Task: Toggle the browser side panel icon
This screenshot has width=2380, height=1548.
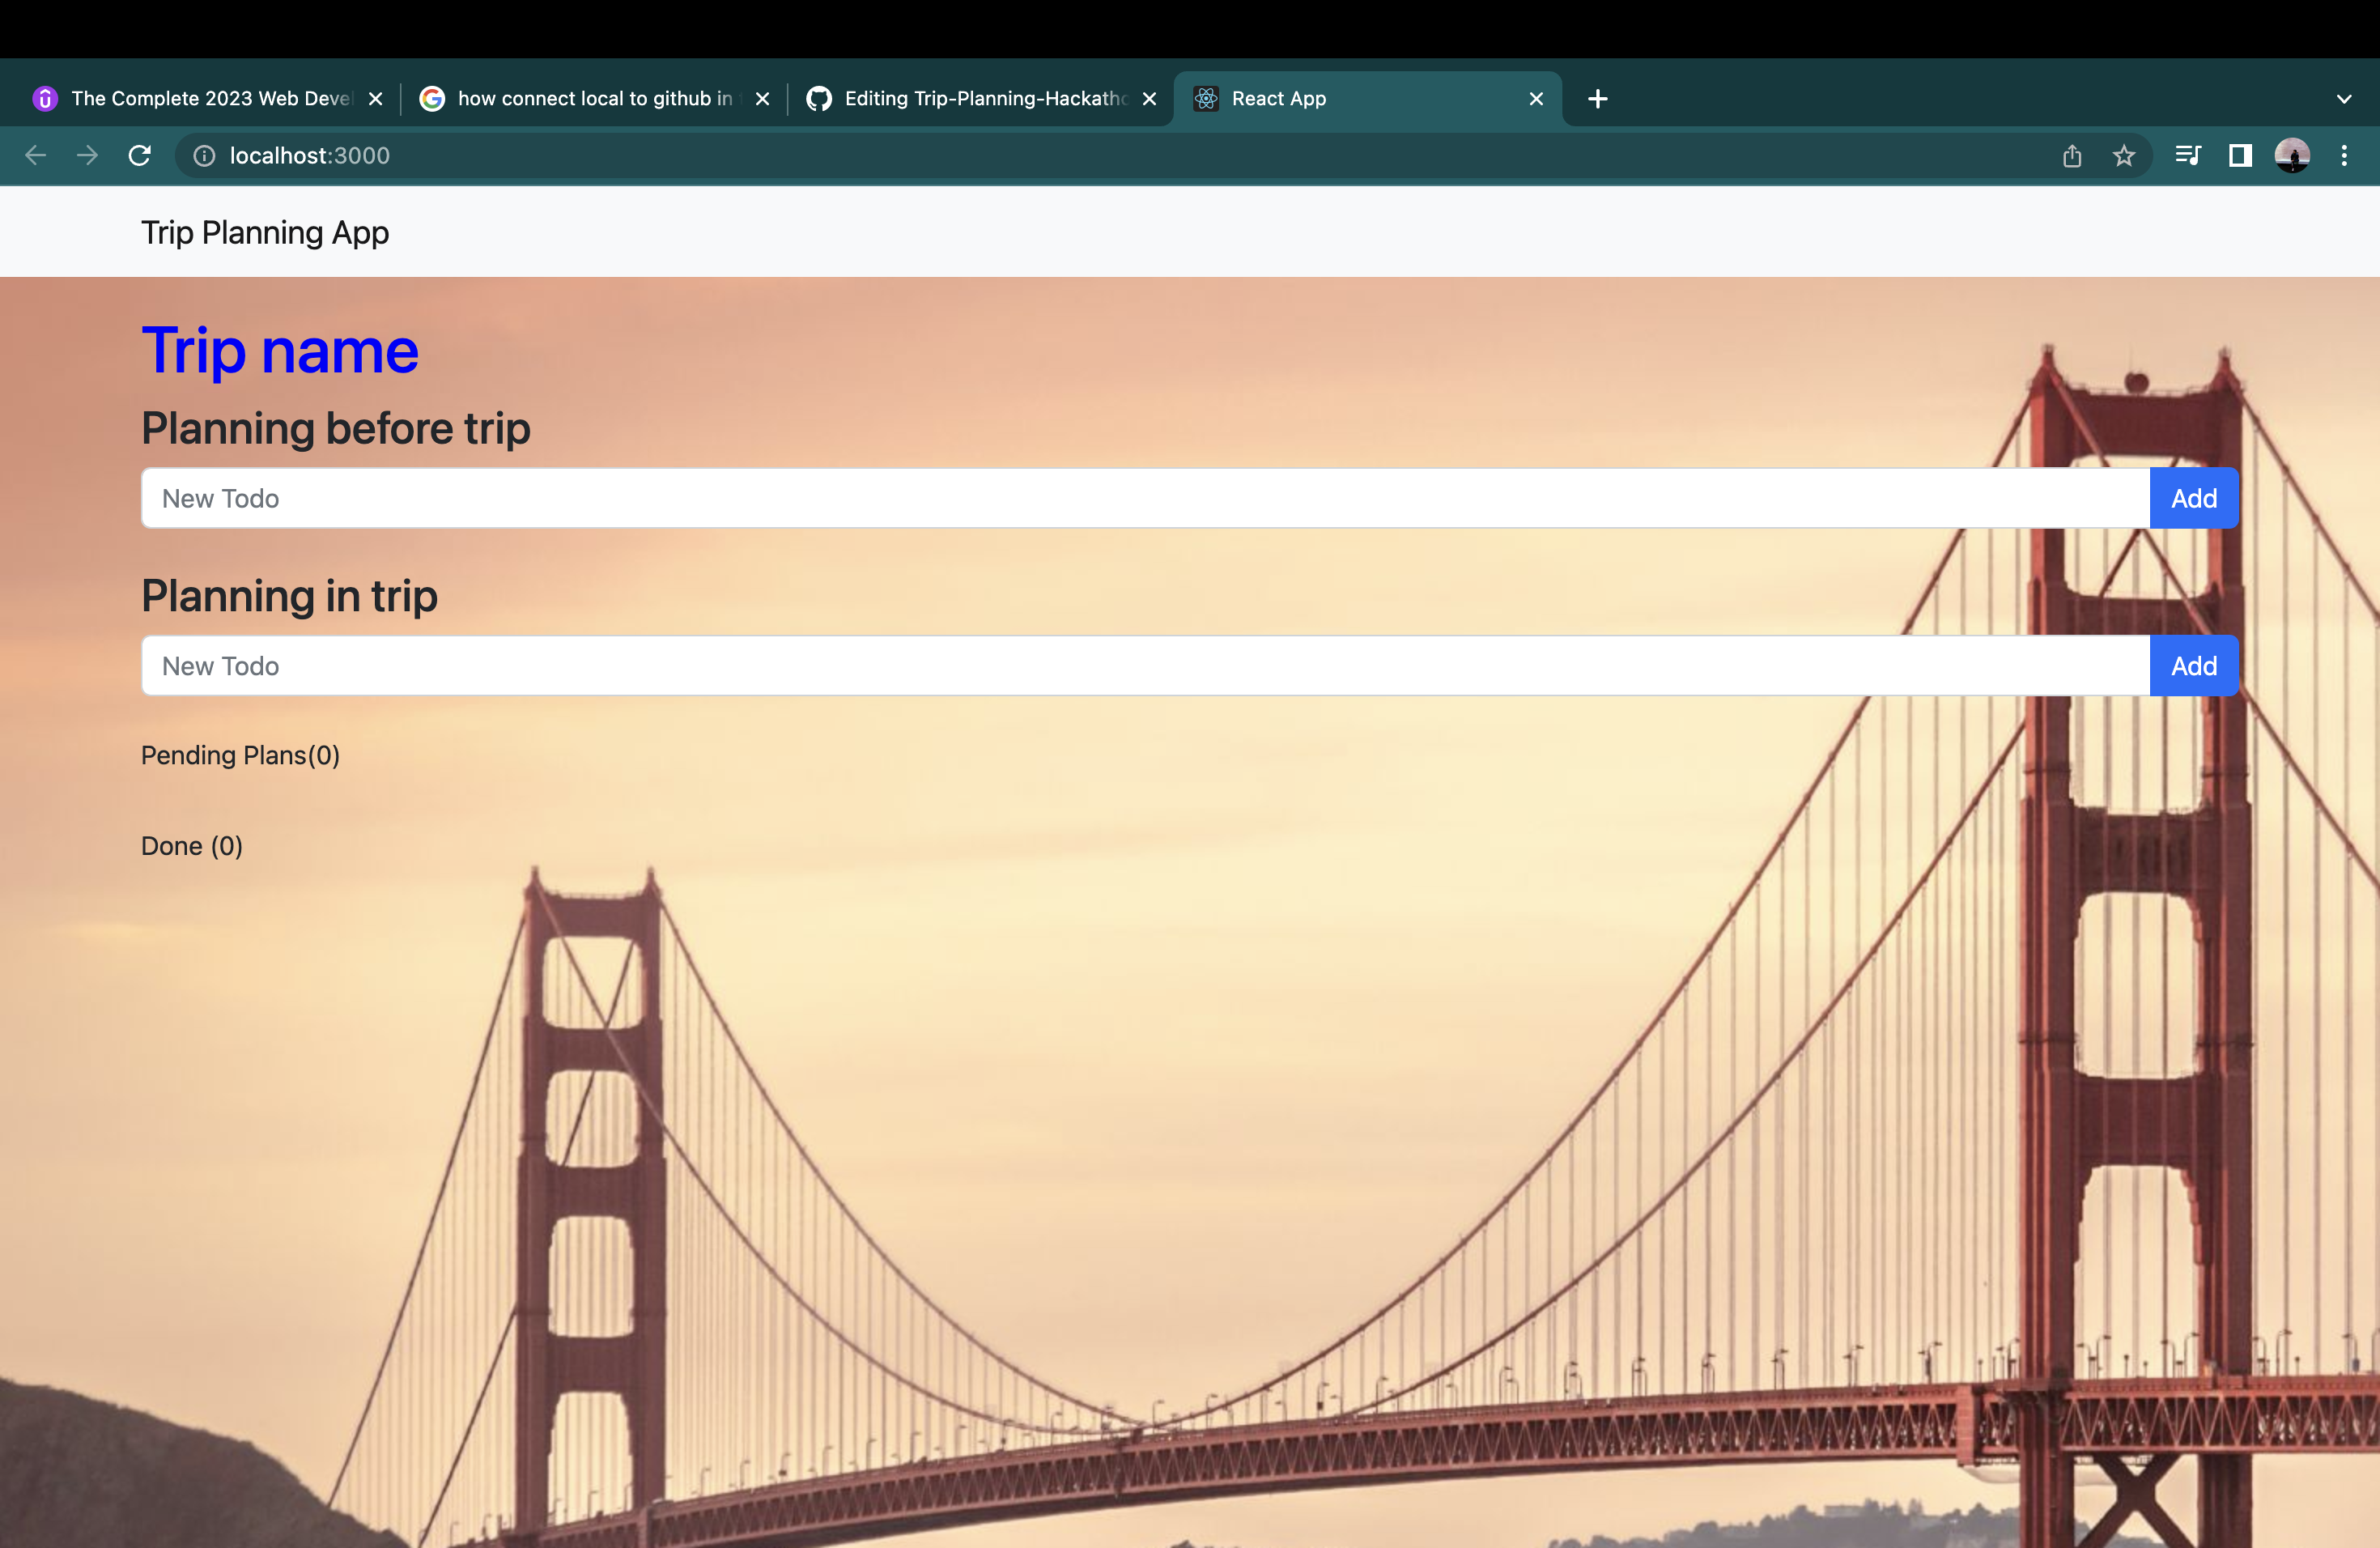Action: [x=2240, y=155]
